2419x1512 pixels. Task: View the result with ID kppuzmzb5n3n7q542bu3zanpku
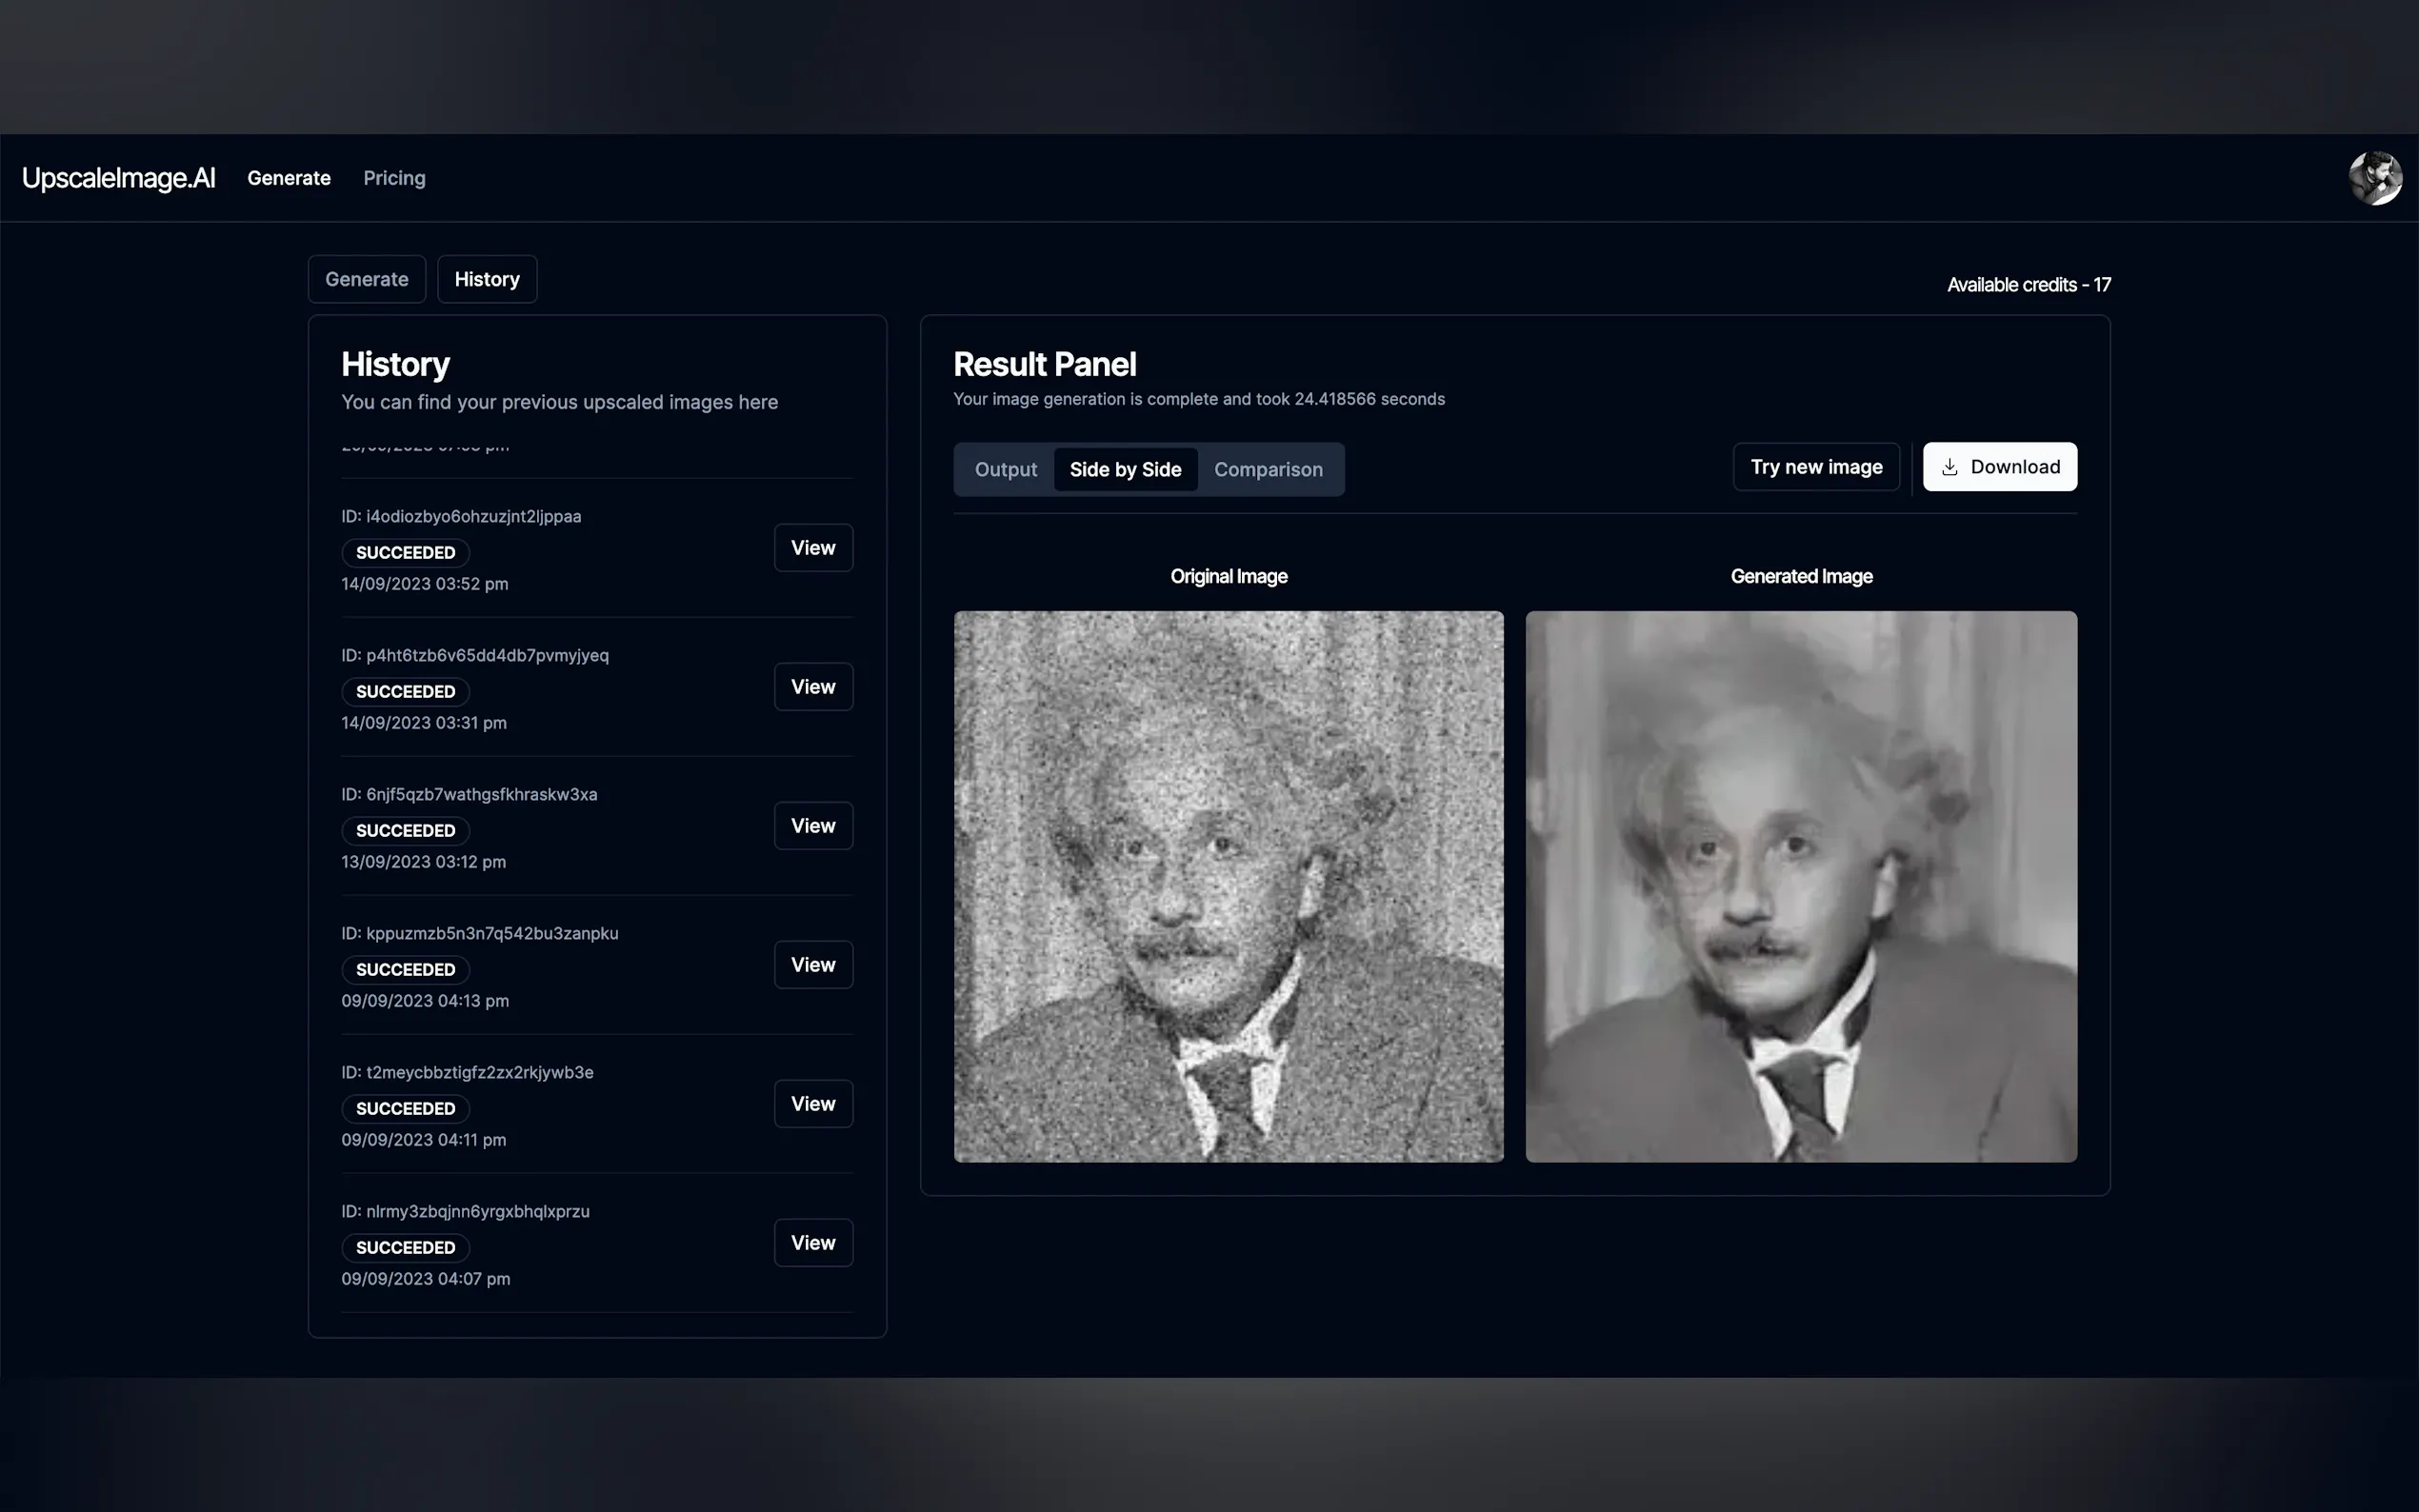(813, 964)
